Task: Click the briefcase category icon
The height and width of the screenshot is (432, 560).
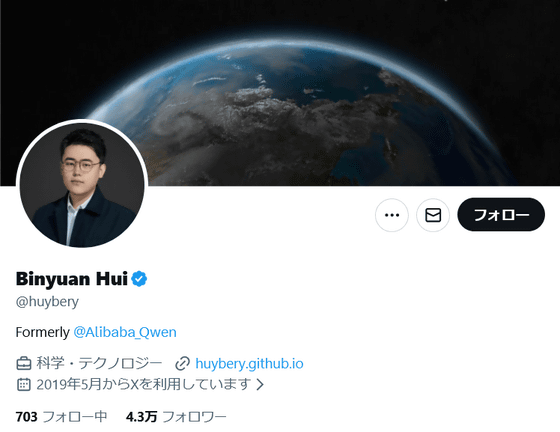Action: pos(24,364)
